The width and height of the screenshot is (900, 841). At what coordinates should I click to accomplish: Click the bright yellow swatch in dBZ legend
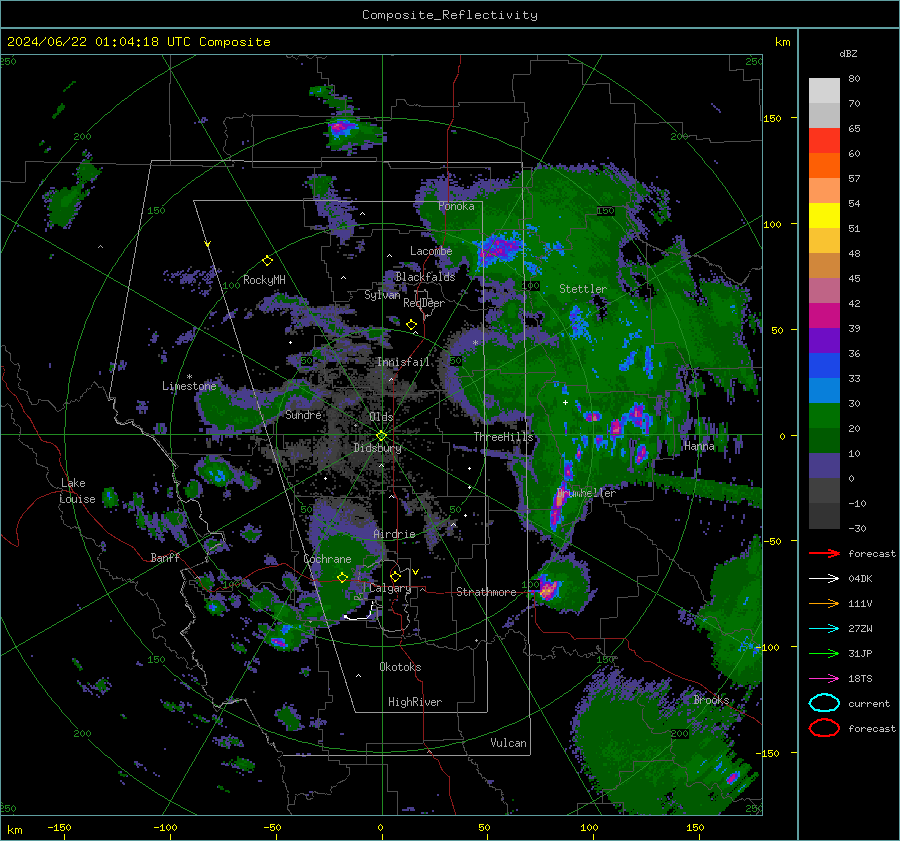point(824,216)
